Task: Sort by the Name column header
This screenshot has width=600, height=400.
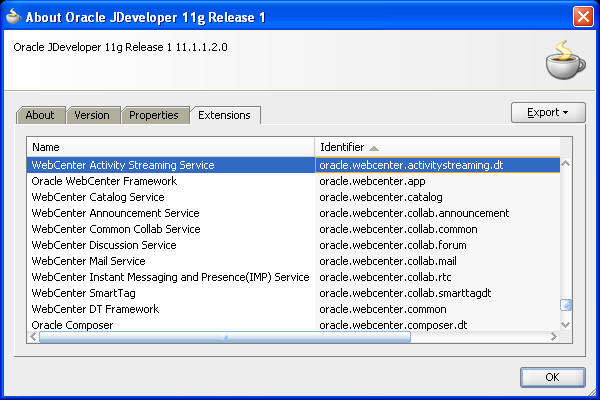Action: coord(171,147)
